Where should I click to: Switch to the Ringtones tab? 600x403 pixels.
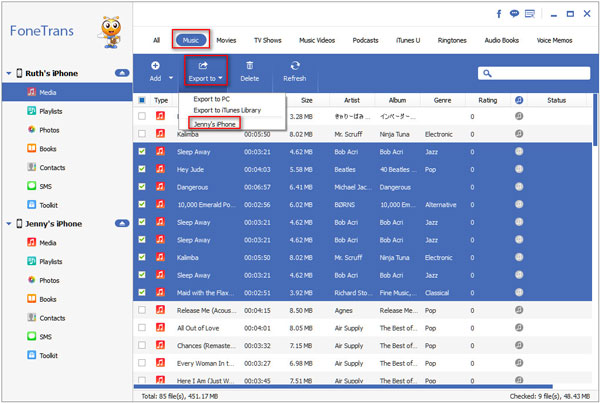tap(452, 40)
